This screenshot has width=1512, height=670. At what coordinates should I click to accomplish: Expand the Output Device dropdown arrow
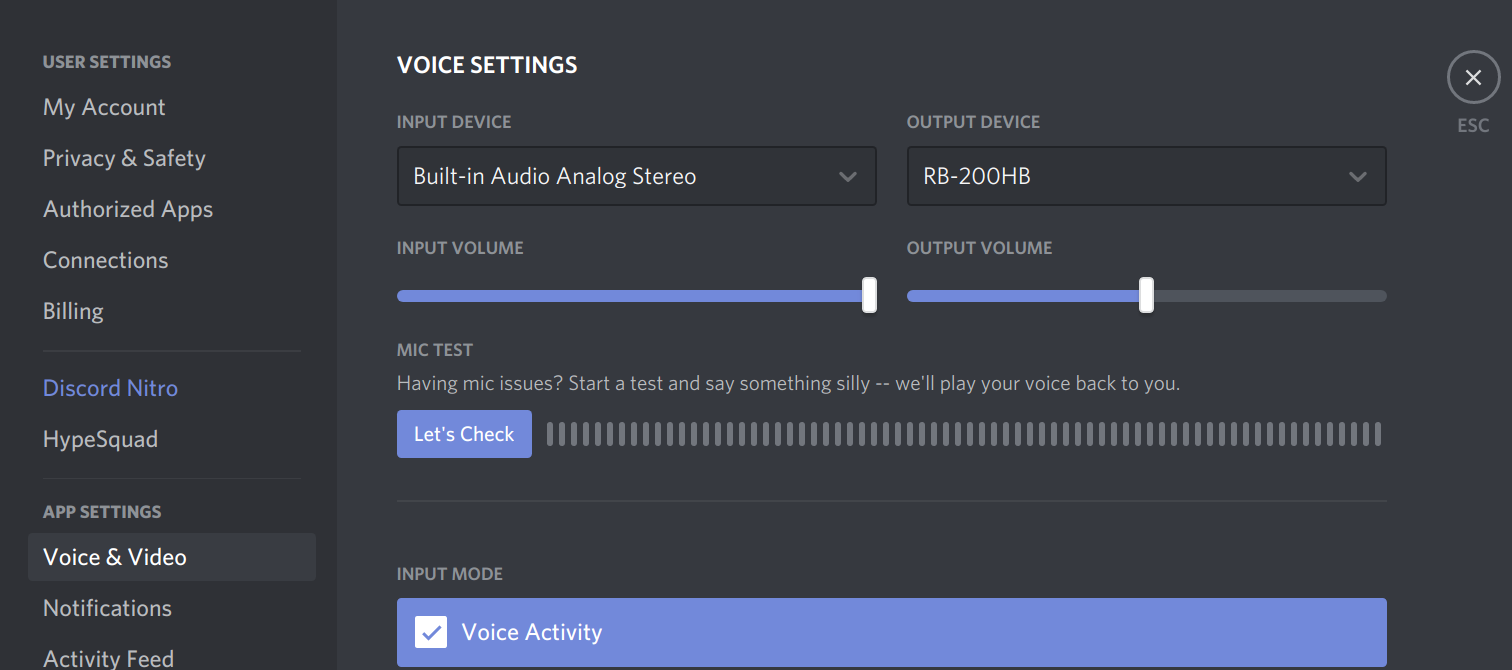(1357, 177)
